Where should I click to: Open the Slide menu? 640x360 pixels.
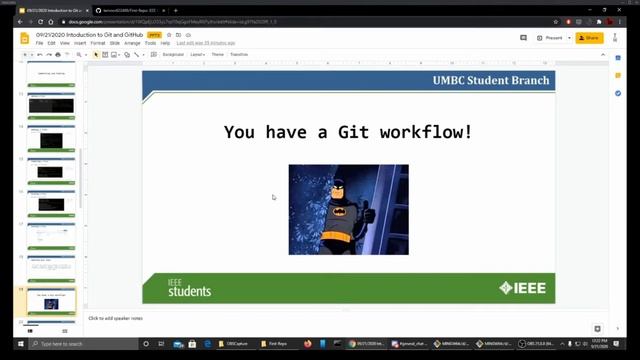(115, 43)
